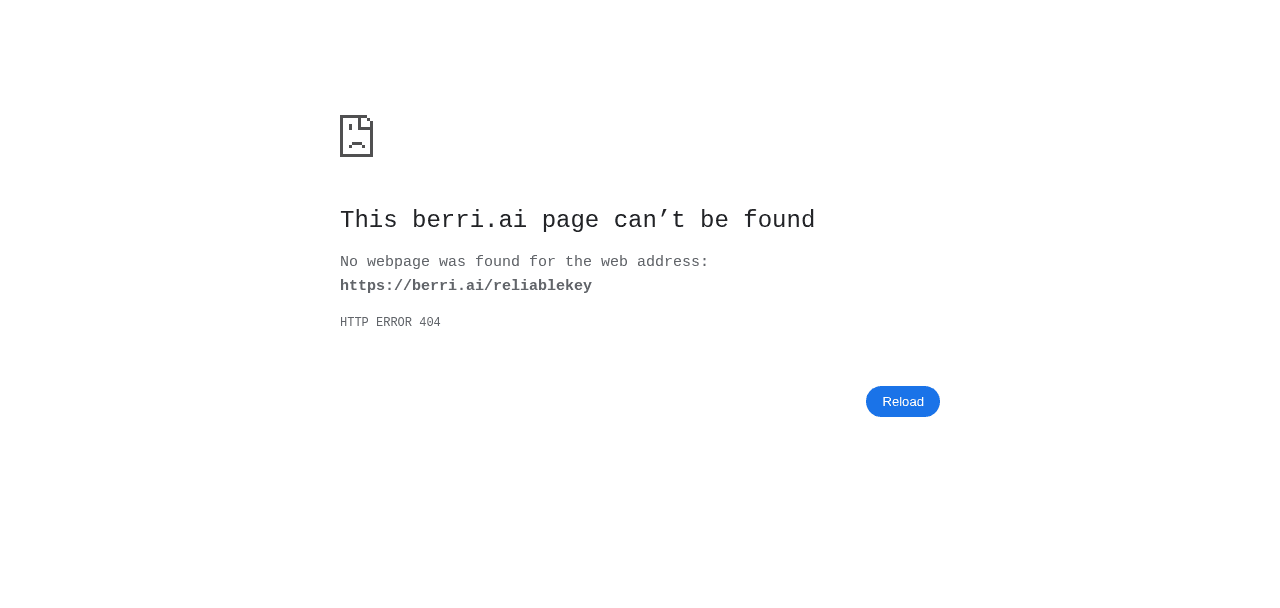Screen dimensions: 1280x608
Task: Click the sad page error icon
Action: pyautogui.click(x=356, y=136)
